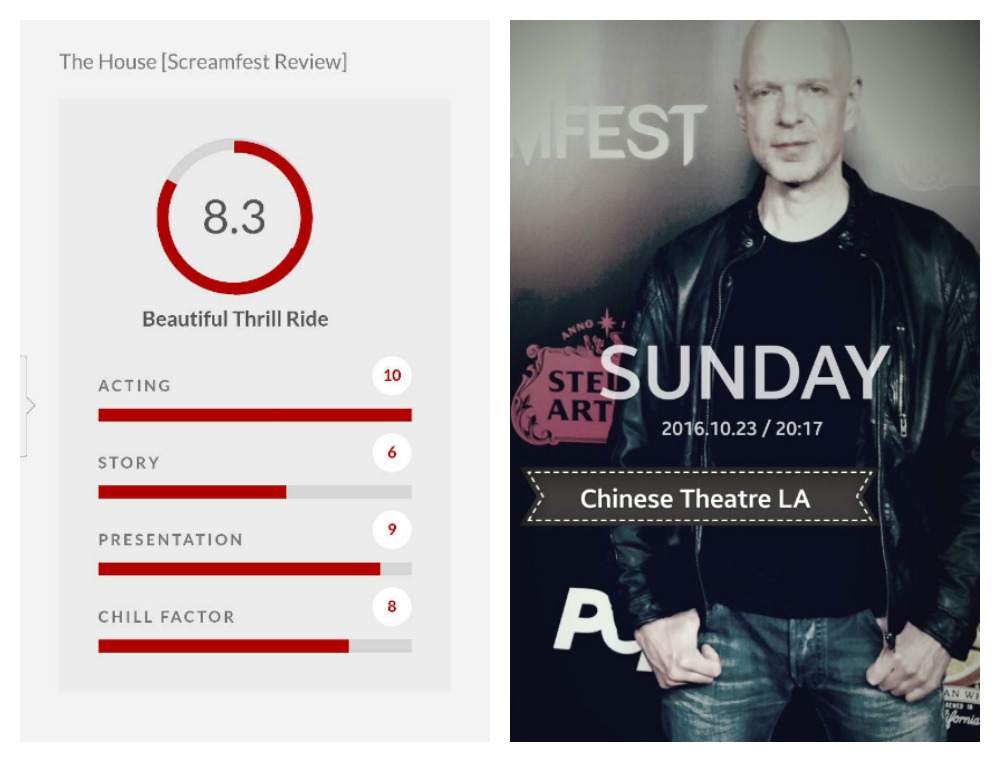Click the Beautiful Thrill Ride verdict text
The height and width of the screenshot is (762, 1000).
[x=235, y=319]
